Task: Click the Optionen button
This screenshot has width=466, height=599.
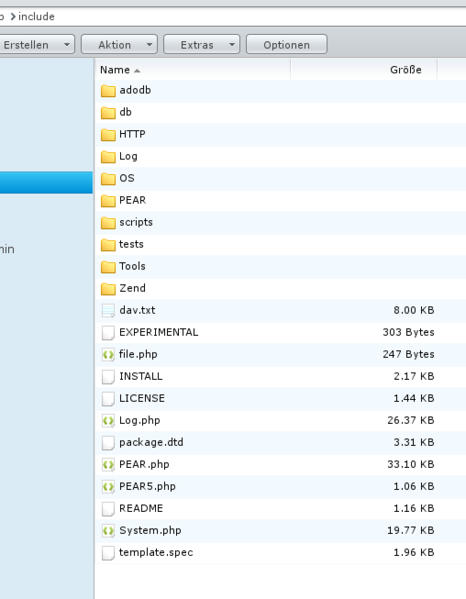Action: pyautogui.click(x=286, y=45)
